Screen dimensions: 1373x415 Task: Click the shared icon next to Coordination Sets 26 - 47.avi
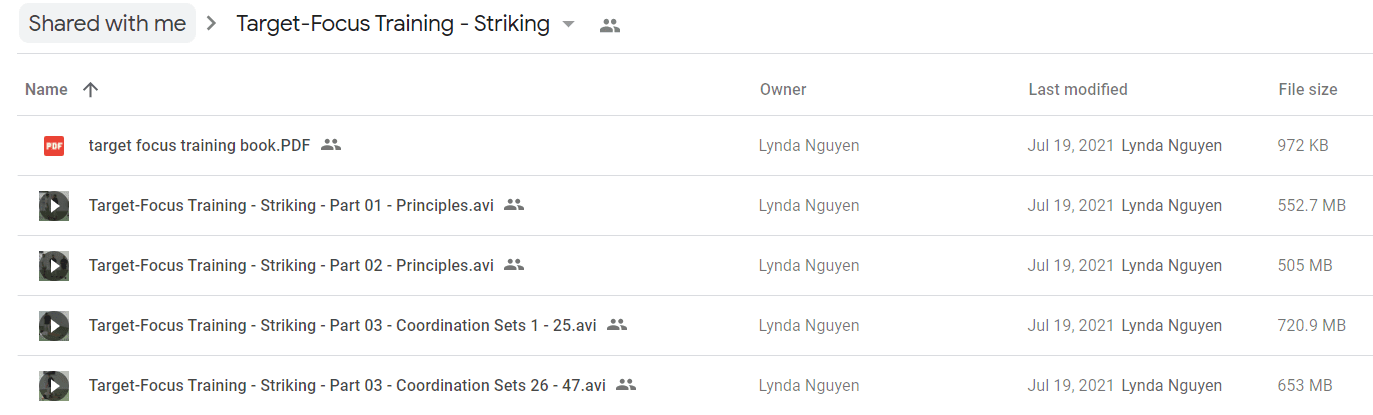(x=626, y=385)
